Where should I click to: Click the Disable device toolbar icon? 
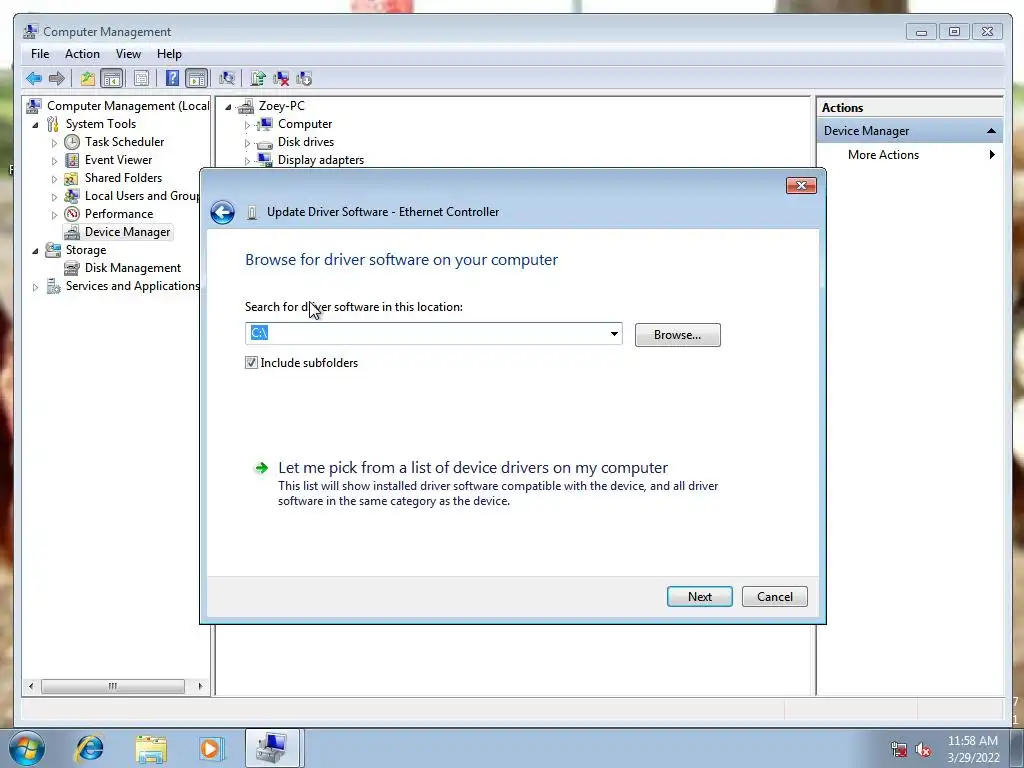[304, 79]
